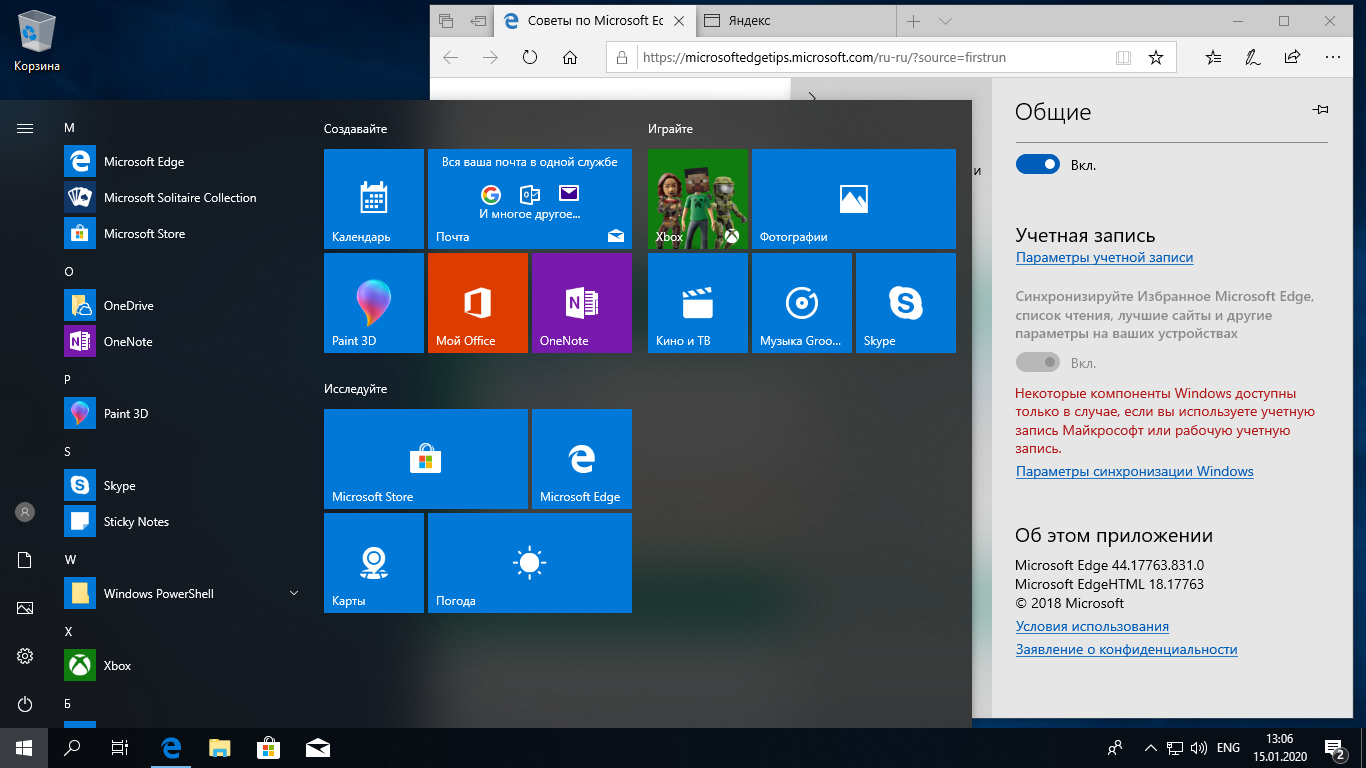The height and width of the screenshot is (768, 1366).
Task: Open Параметры синхронизации Windows link
Action: tap(1134, 471)
